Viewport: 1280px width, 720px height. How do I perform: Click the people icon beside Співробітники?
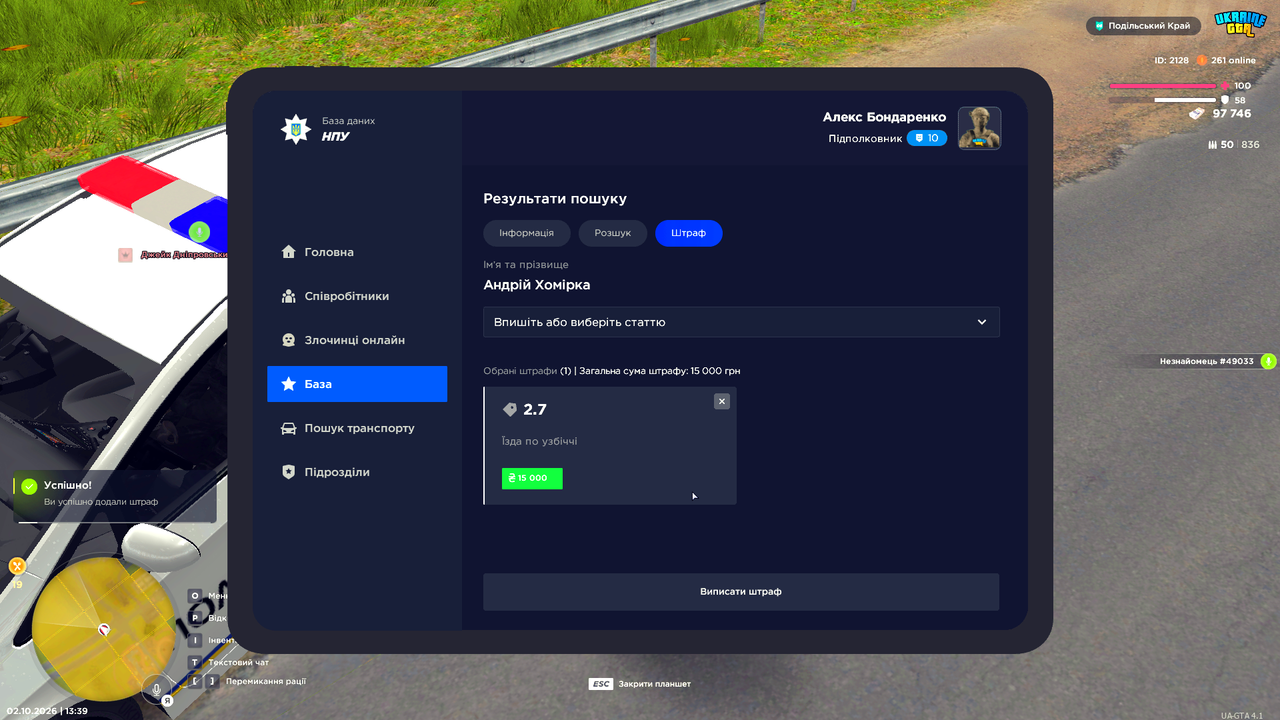(x=289, y=296)
